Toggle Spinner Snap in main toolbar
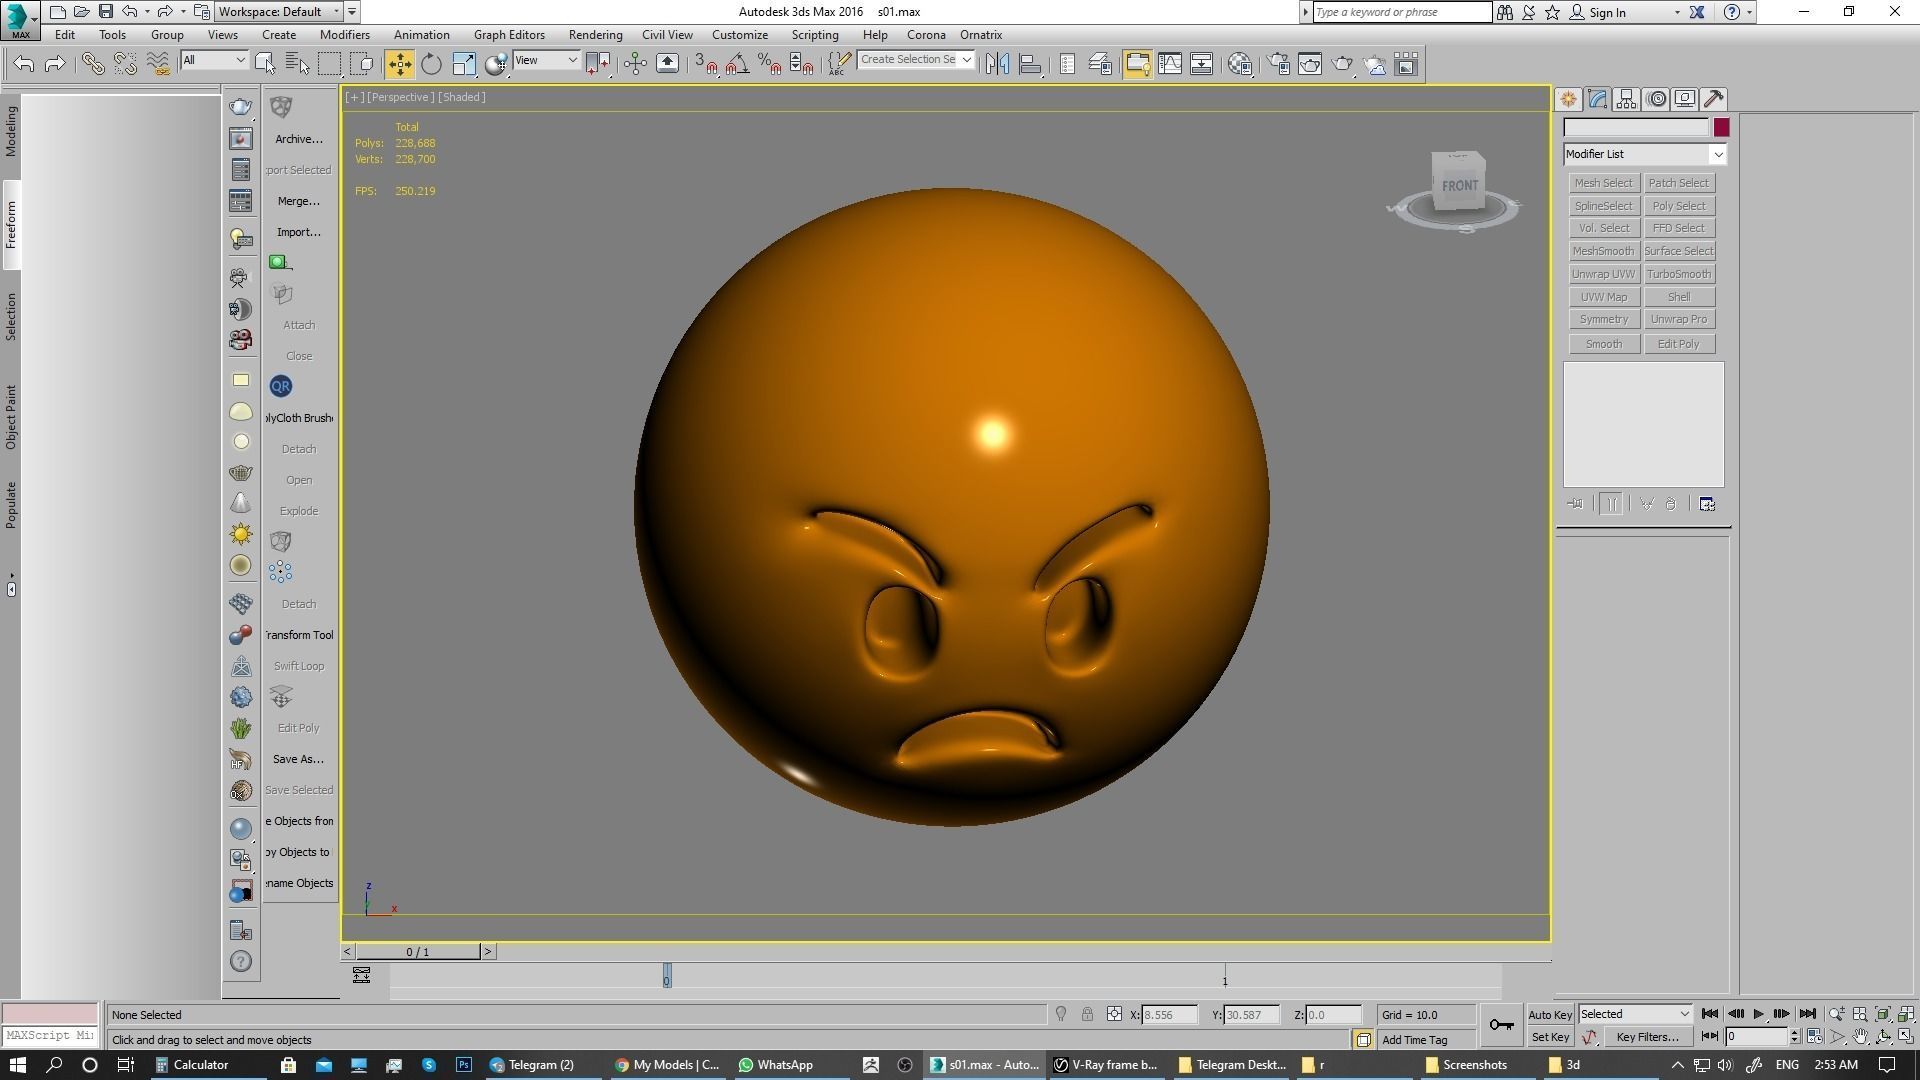The image size is (1920, 1080). (x=801, y=64)
